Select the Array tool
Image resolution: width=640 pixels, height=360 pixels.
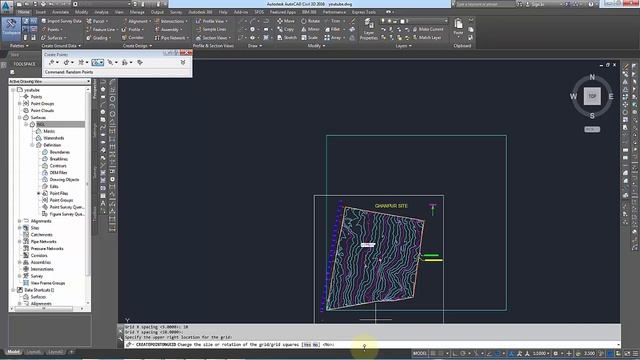334,38
